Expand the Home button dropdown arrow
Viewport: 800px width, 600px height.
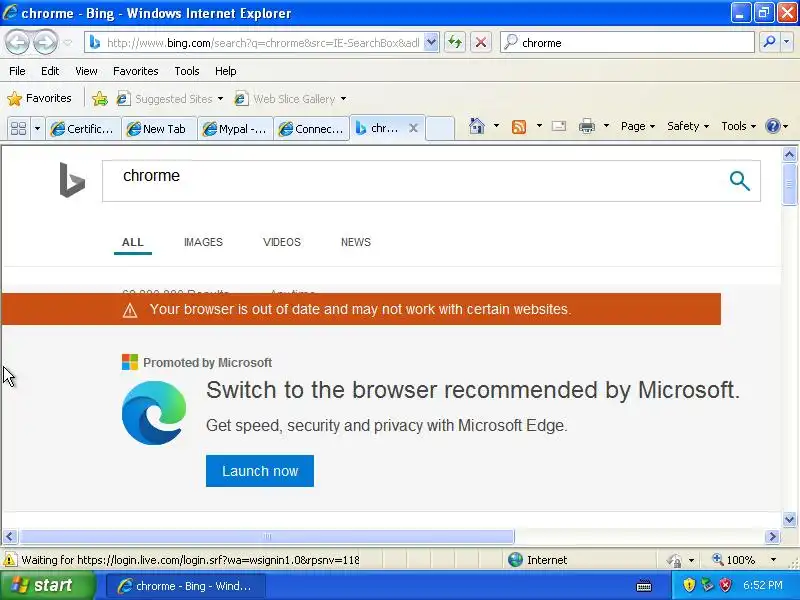point(496,126)
